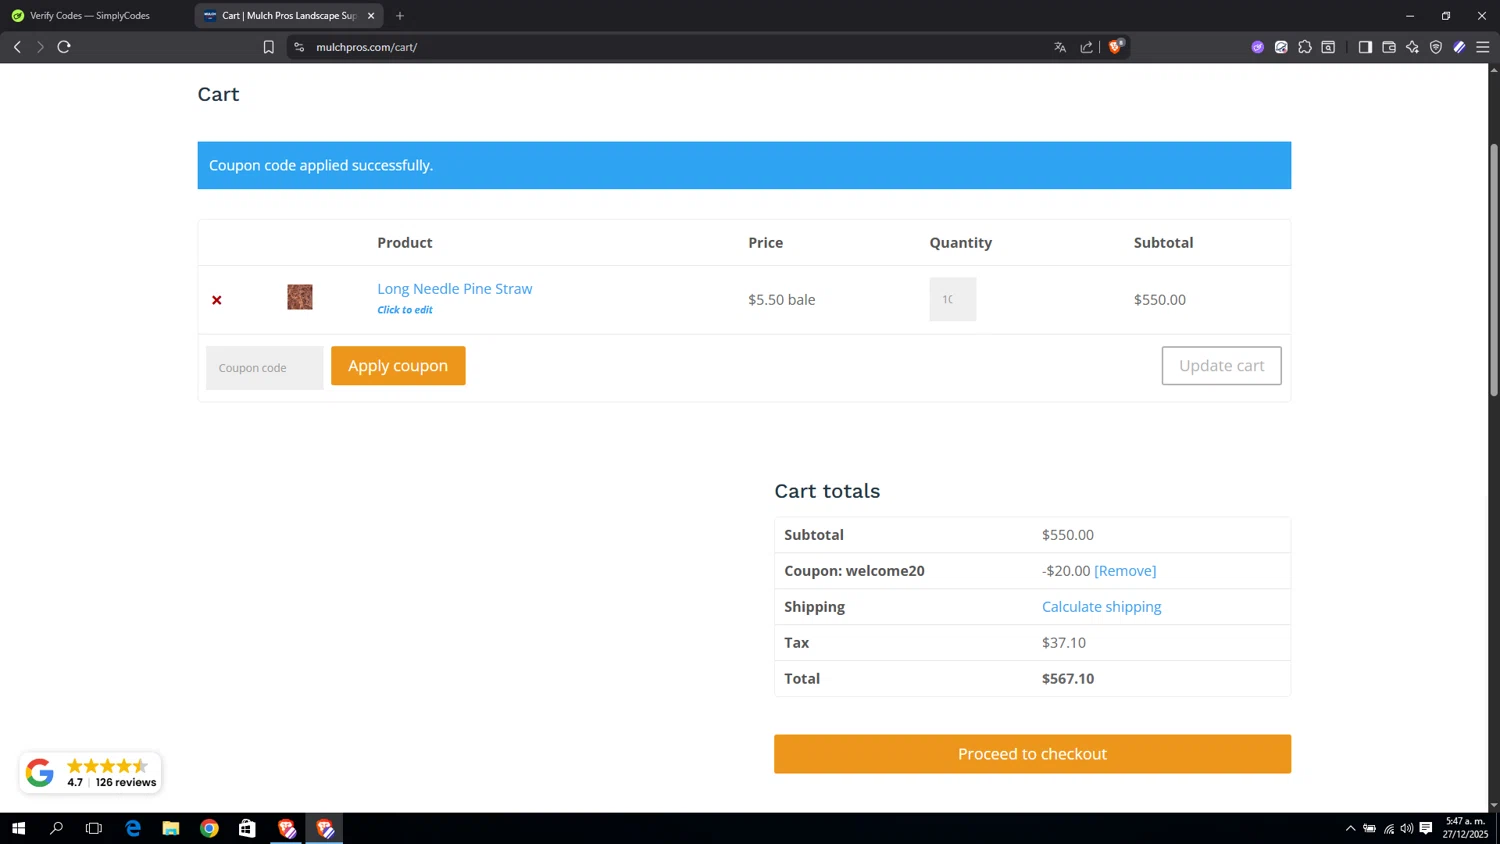Open Windows Start menu

pos(18,828)
